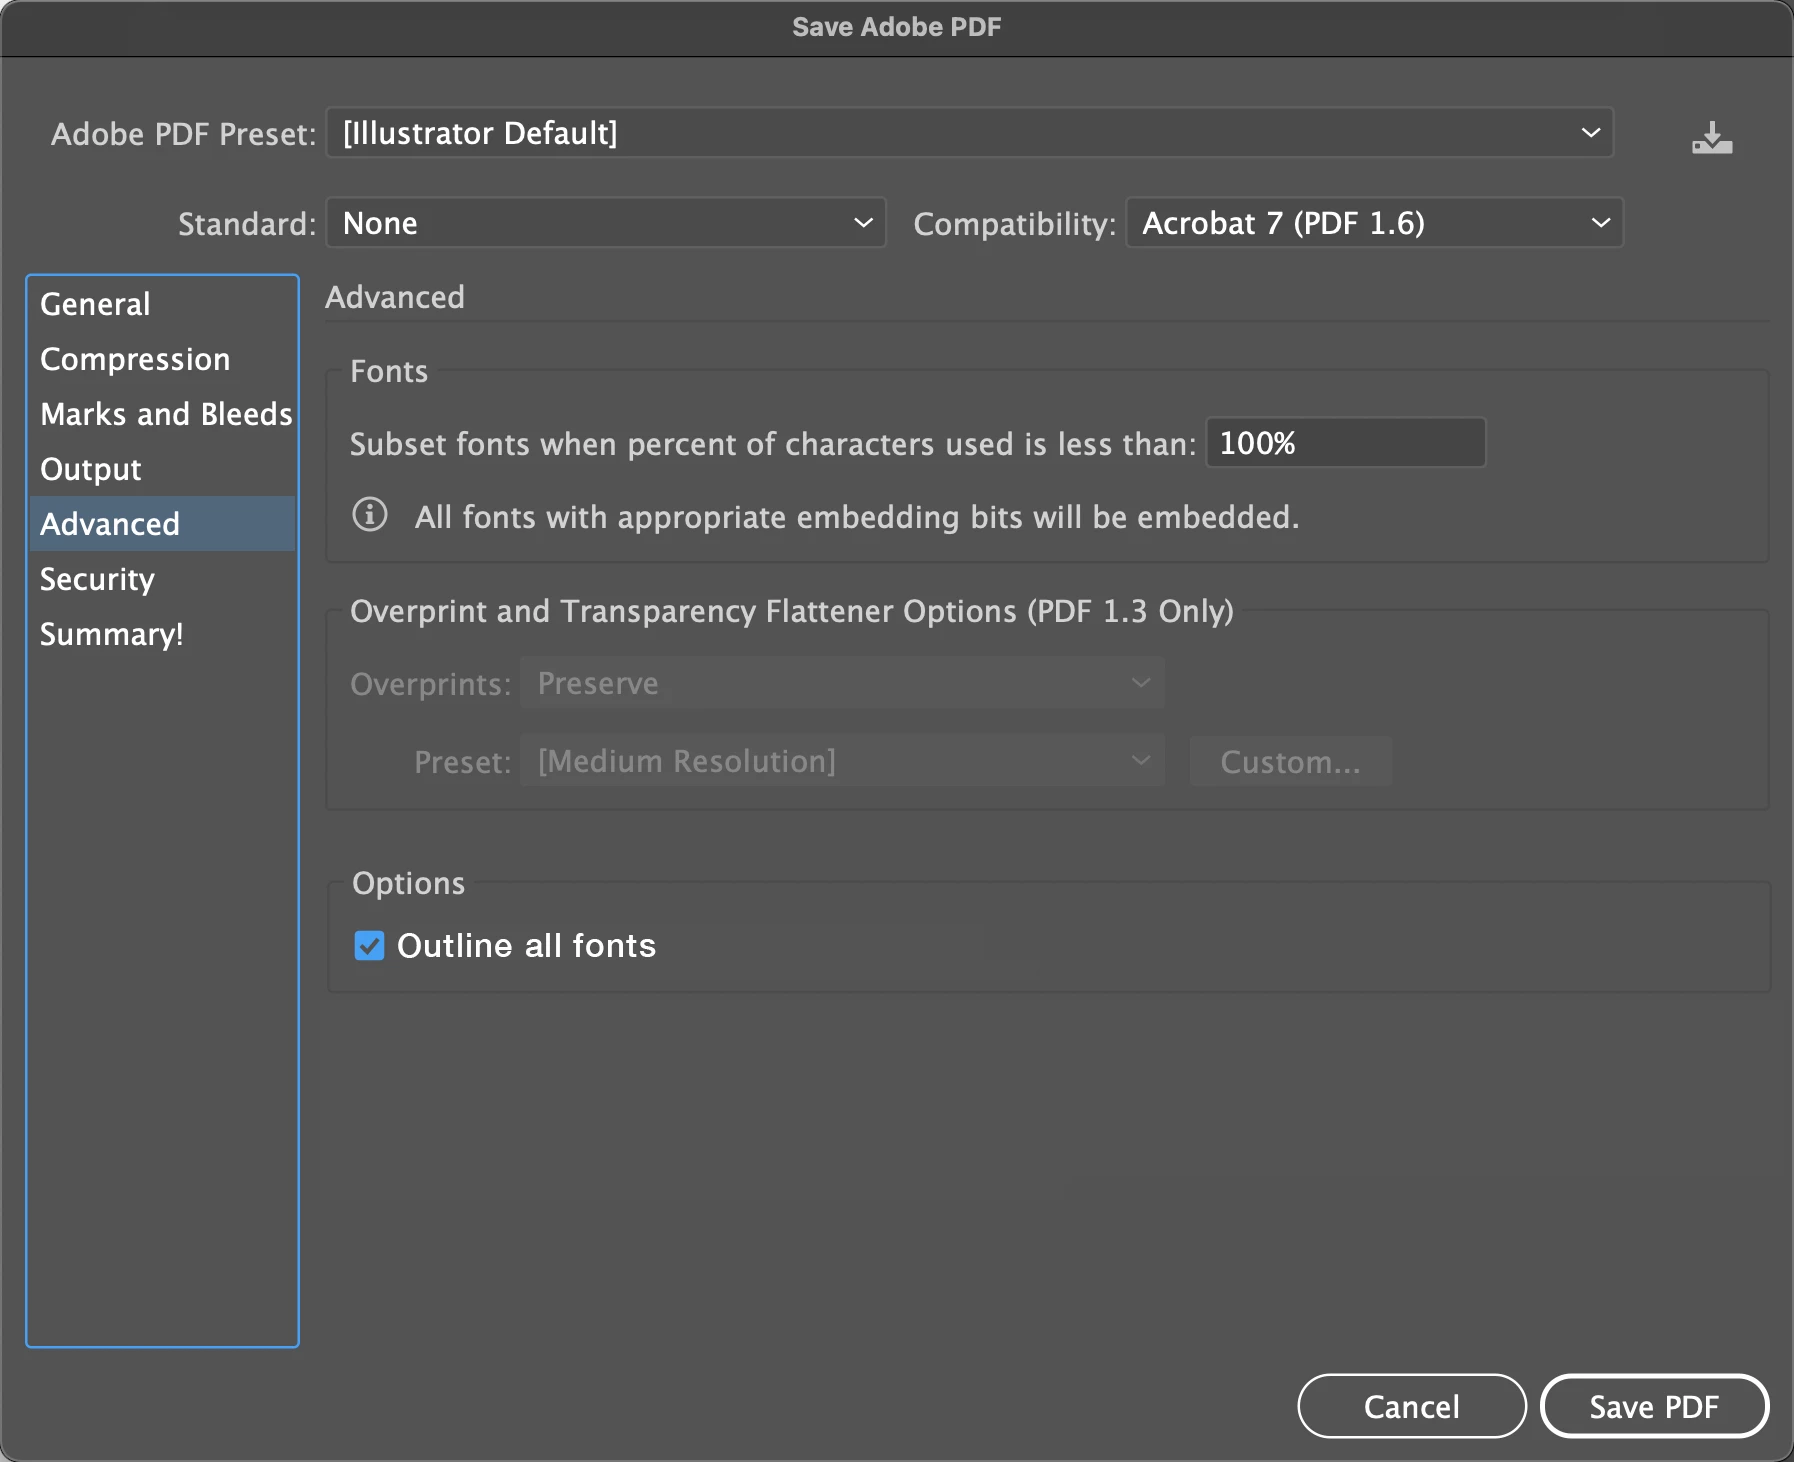The width and height of the screenshot is (1794, 1462).
Task: Select the General category
Action: 162,304
